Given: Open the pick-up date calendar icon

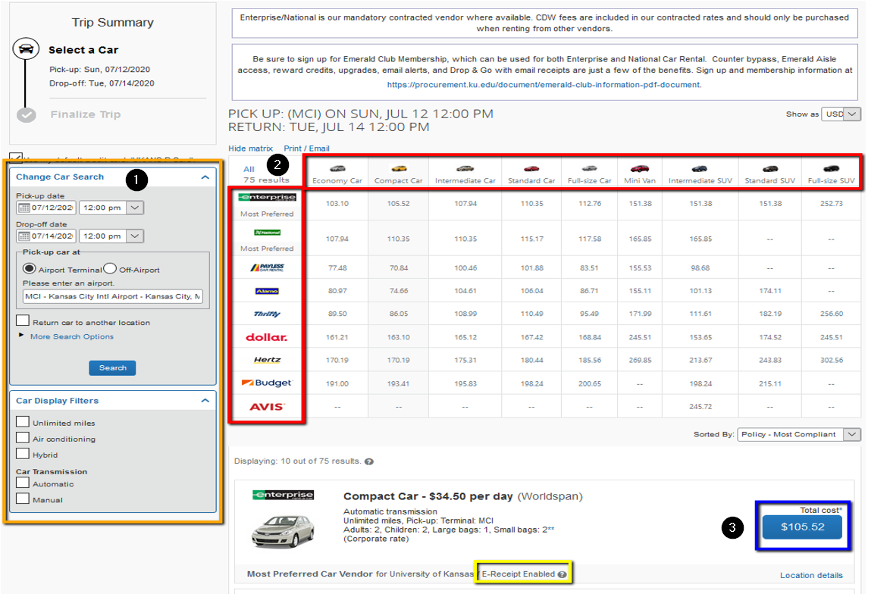Looking at the screenshot, I should tap(23, 208).
